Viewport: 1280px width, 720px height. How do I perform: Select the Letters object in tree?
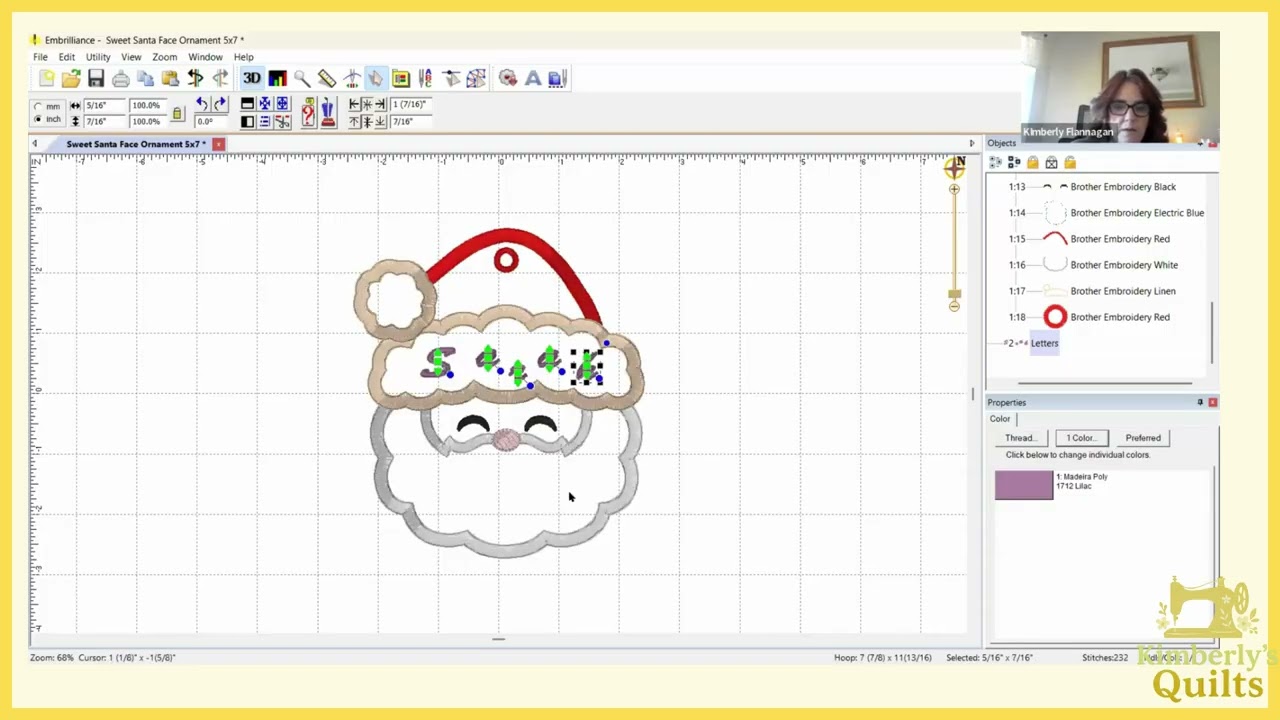[1044, 343]
